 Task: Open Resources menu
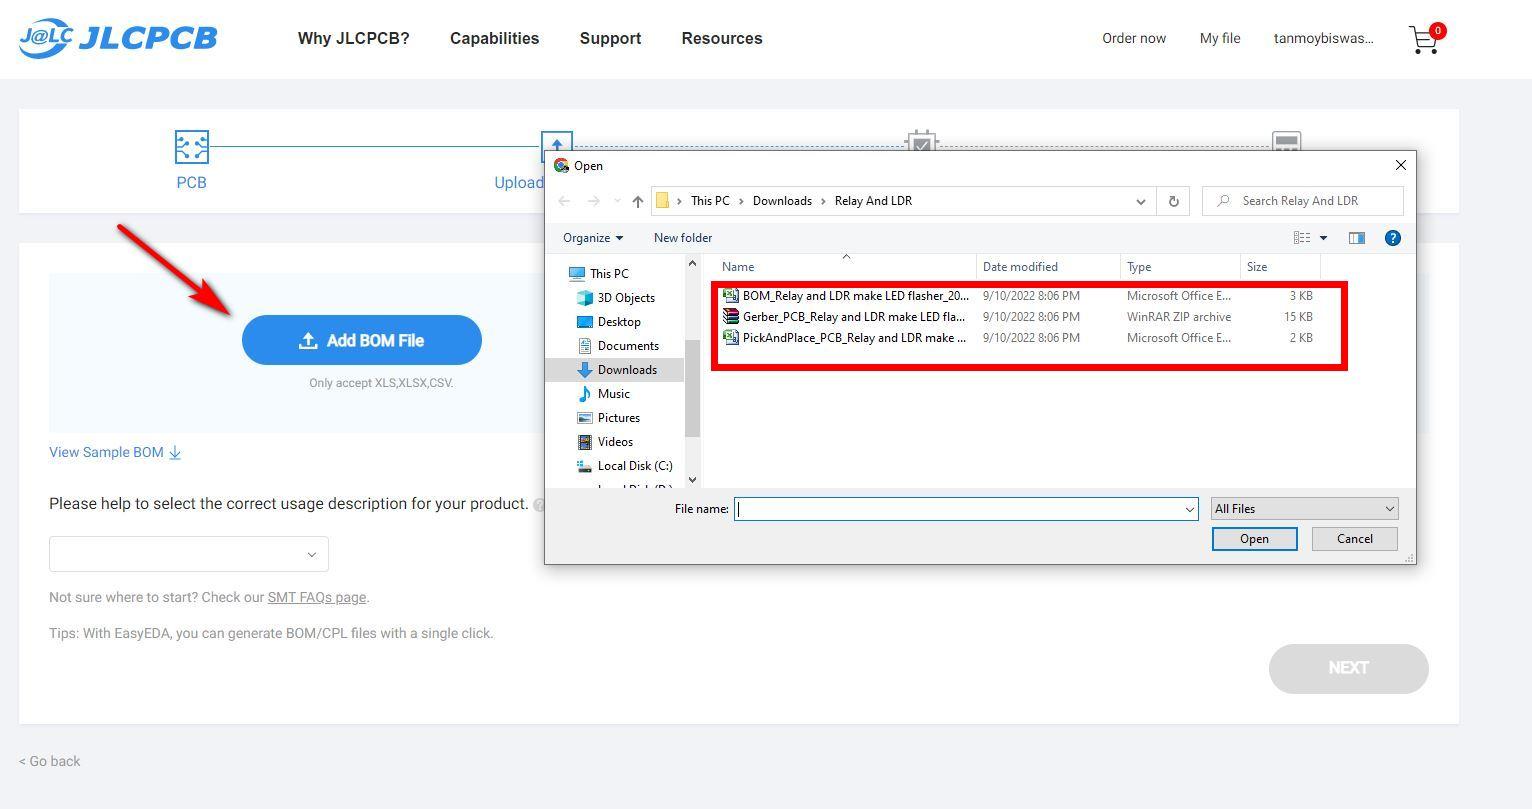(x=722, y=38)
